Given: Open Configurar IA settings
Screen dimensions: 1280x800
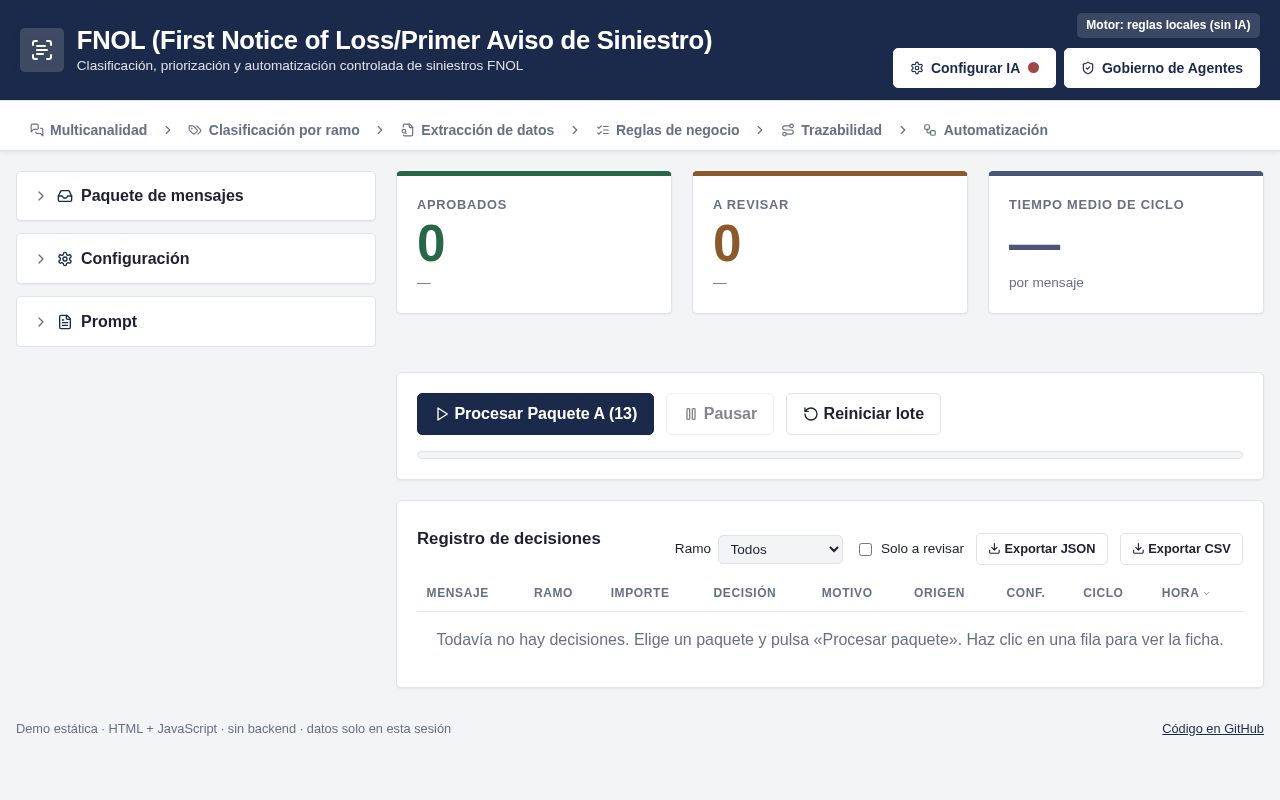Looking at the screenshot, I should [x=974, y=68].
